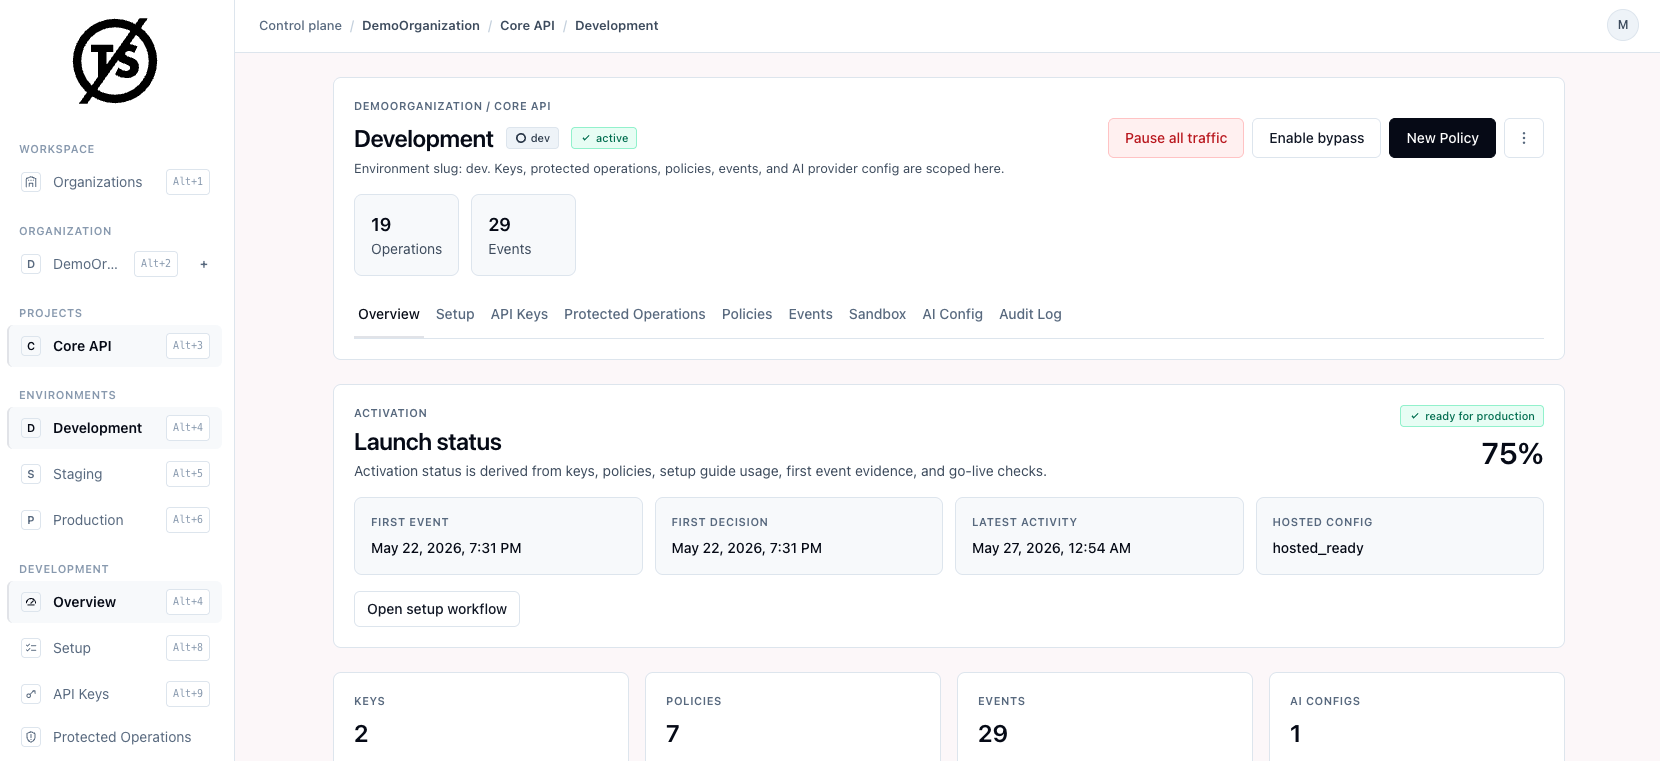Open the three-dot more actions menu

point(1523,138)
